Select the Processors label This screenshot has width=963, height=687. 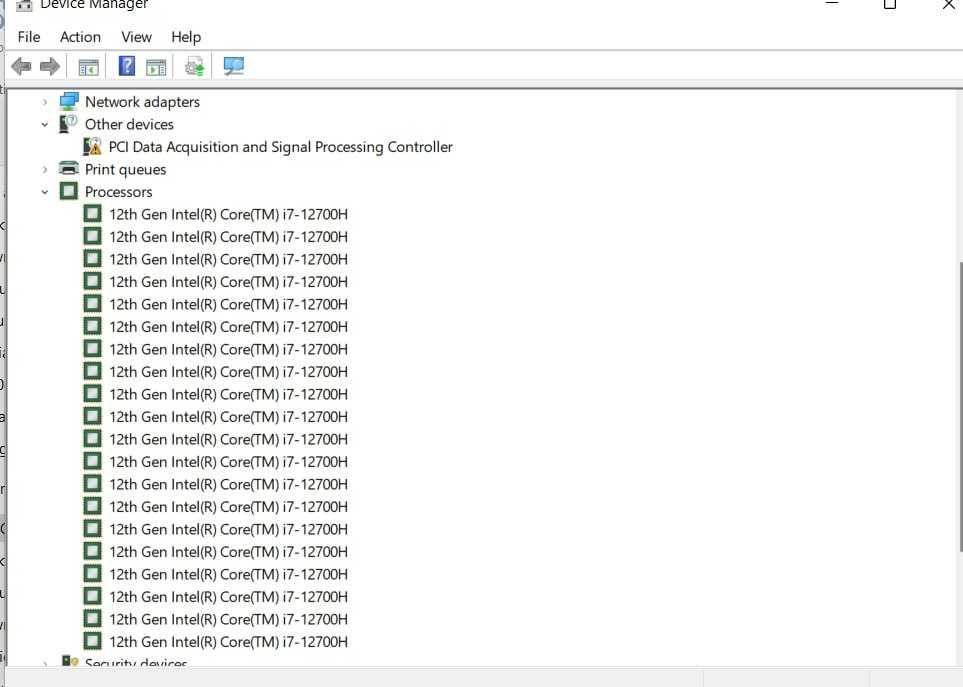(119, 192)
